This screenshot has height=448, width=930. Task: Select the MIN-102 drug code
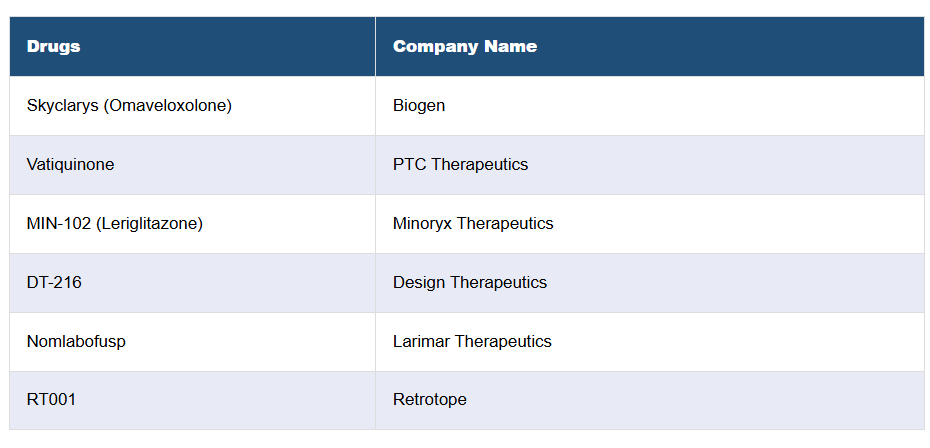59,223
